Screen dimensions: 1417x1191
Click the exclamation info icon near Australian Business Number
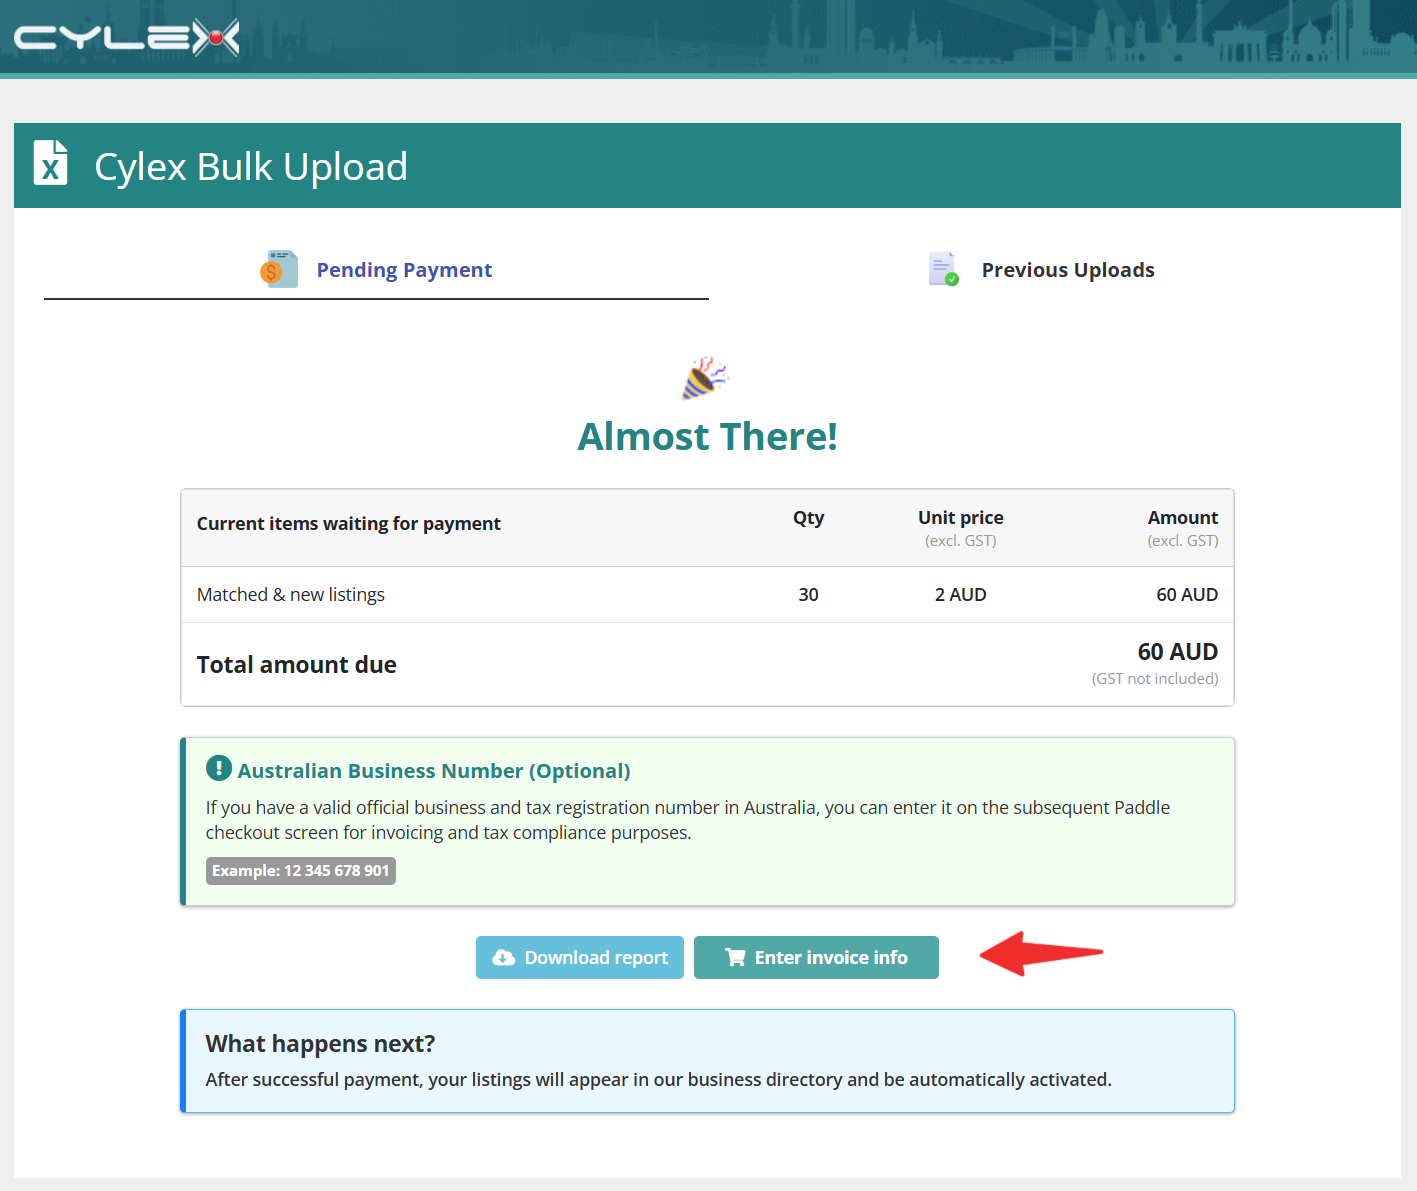pos(218,768)
